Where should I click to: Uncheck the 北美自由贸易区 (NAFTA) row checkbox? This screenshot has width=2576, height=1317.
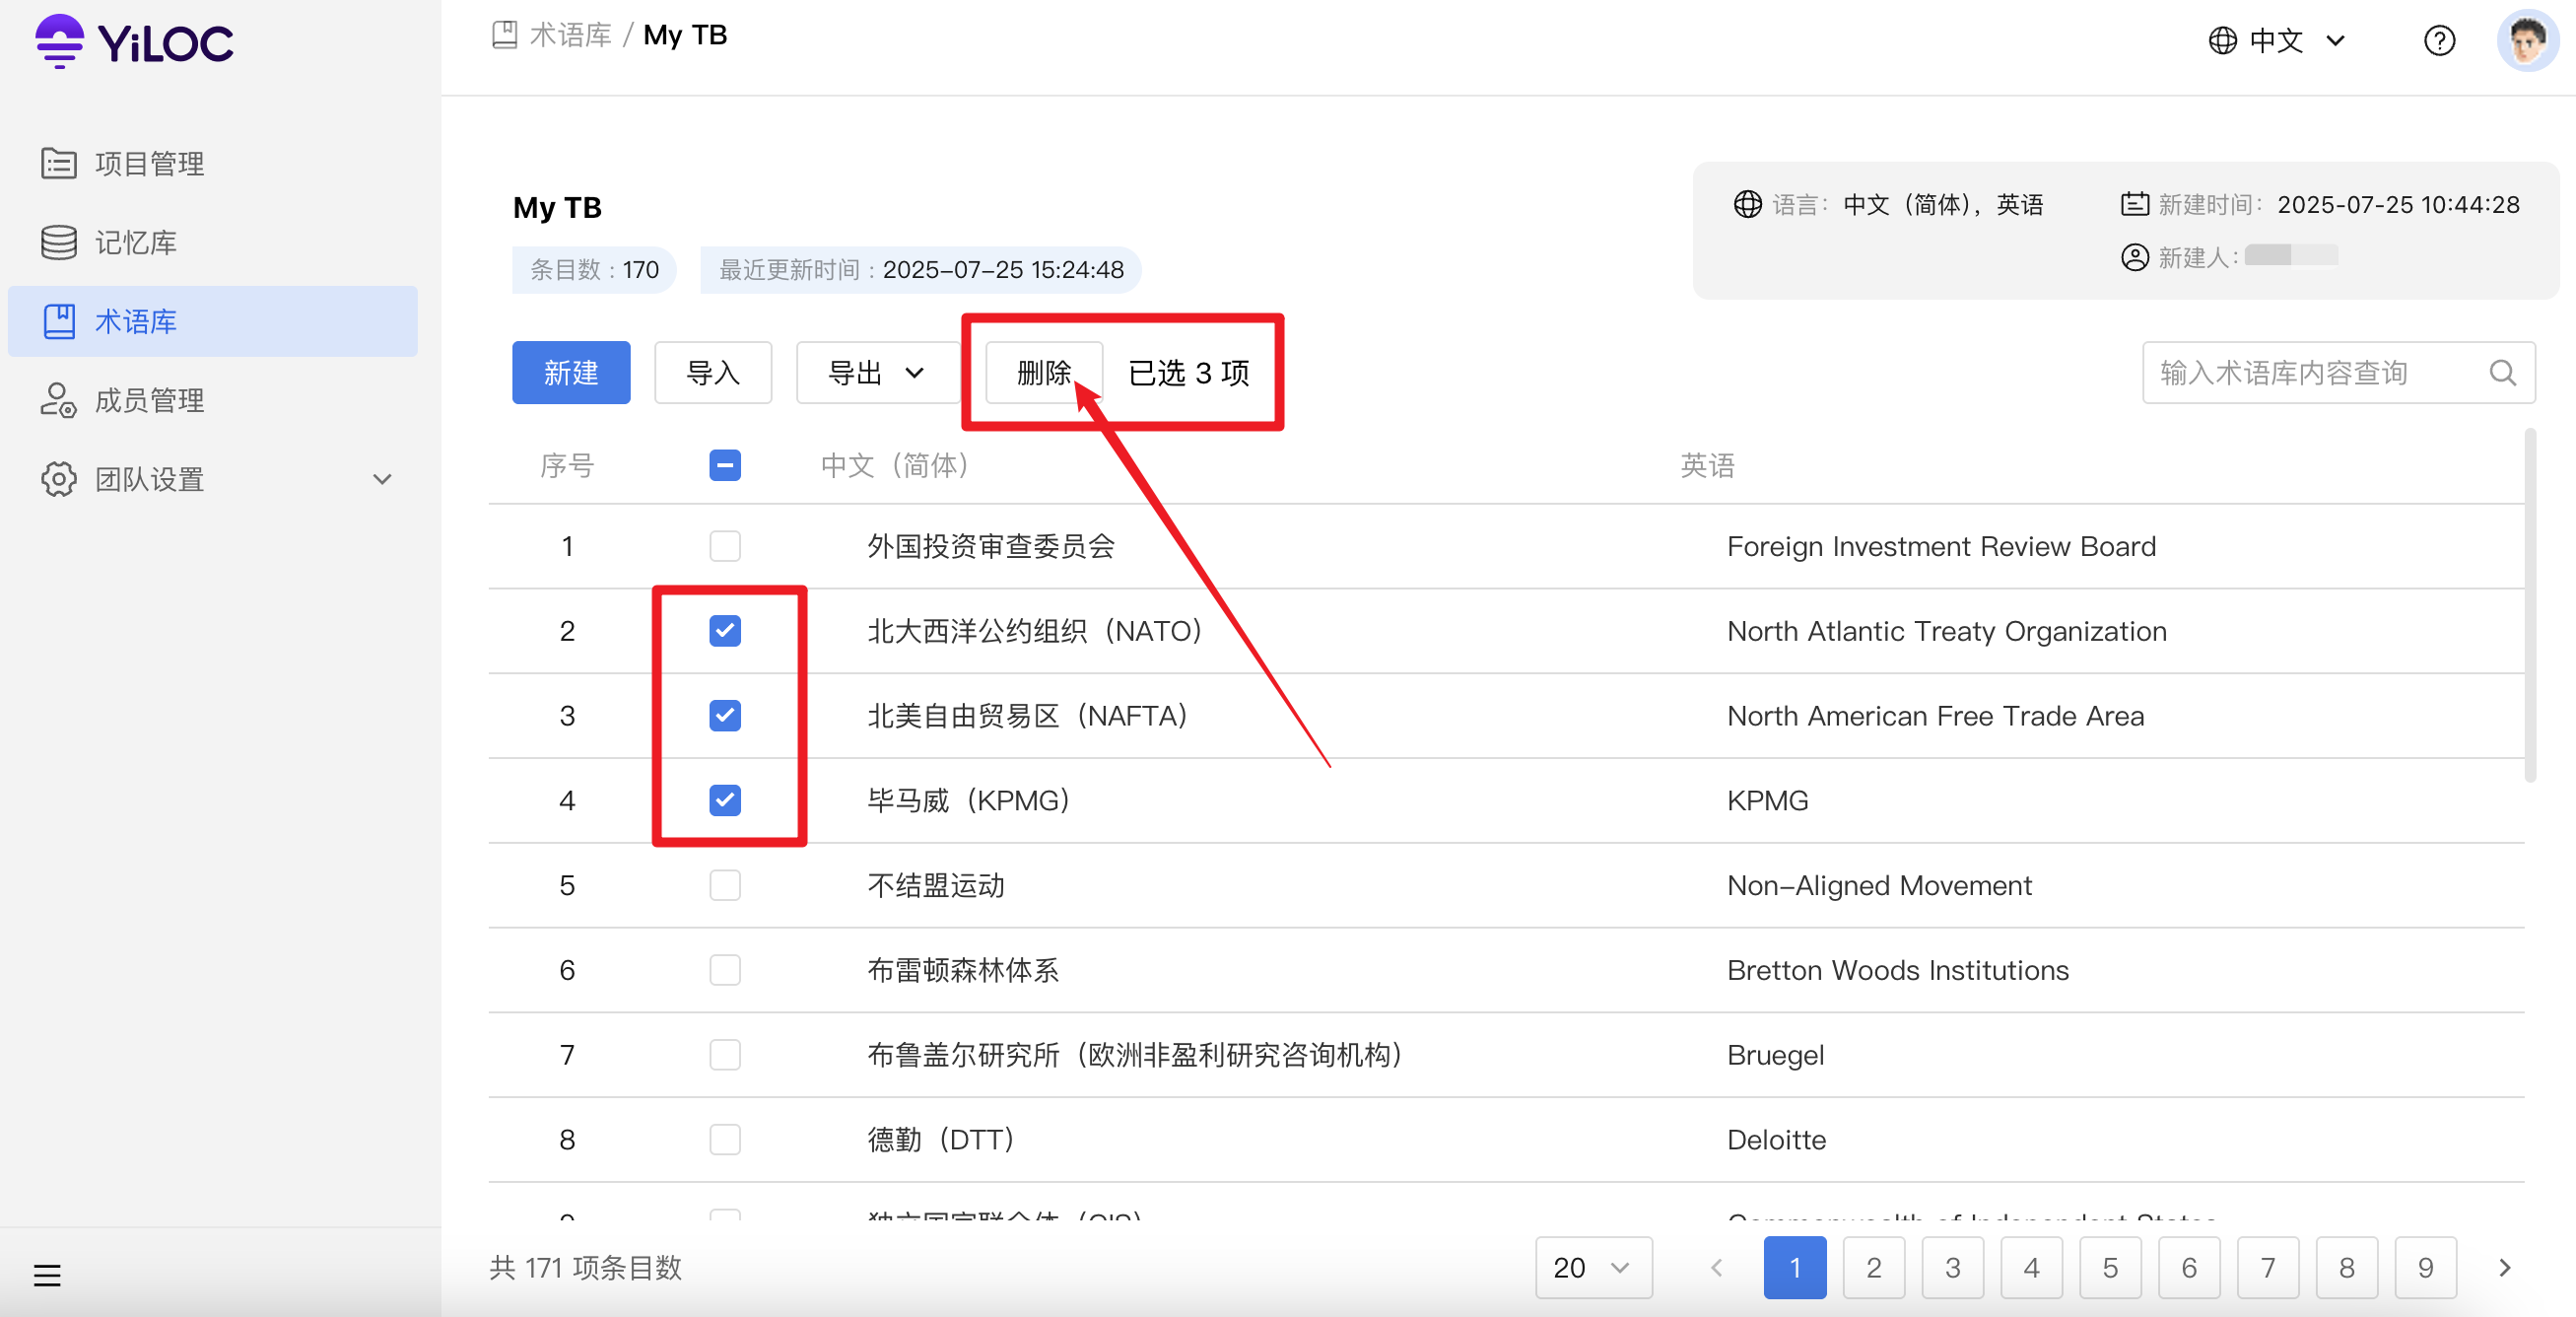[x=725, y=716]
